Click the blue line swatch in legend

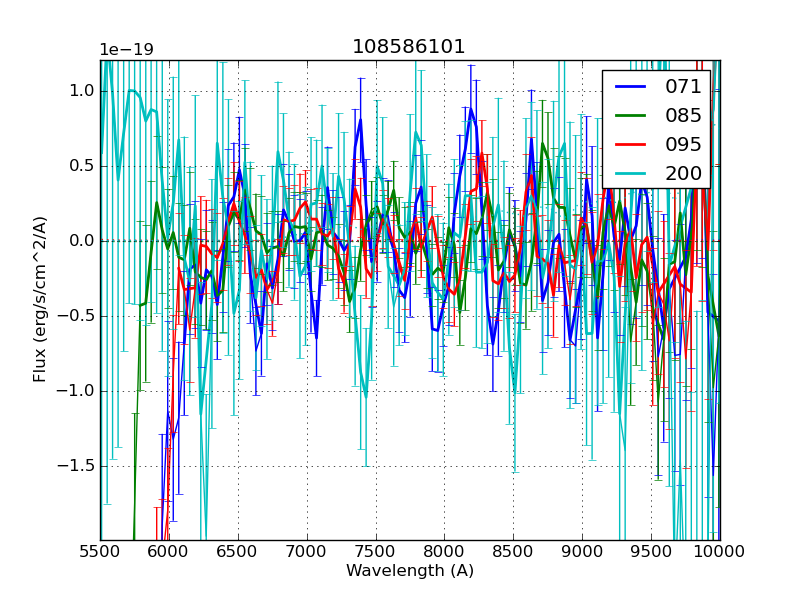click(x=630, y=87)
